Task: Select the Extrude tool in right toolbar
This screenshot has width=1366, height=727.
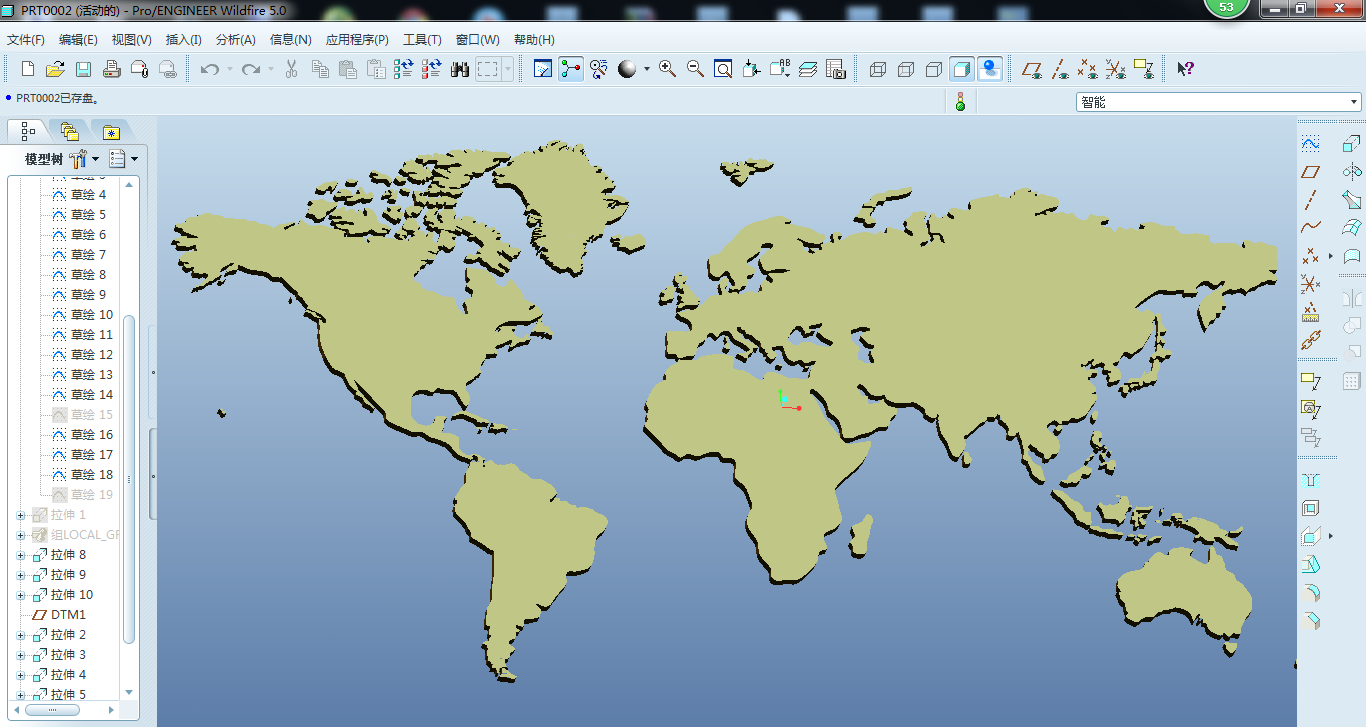Action: (1352, 144)
